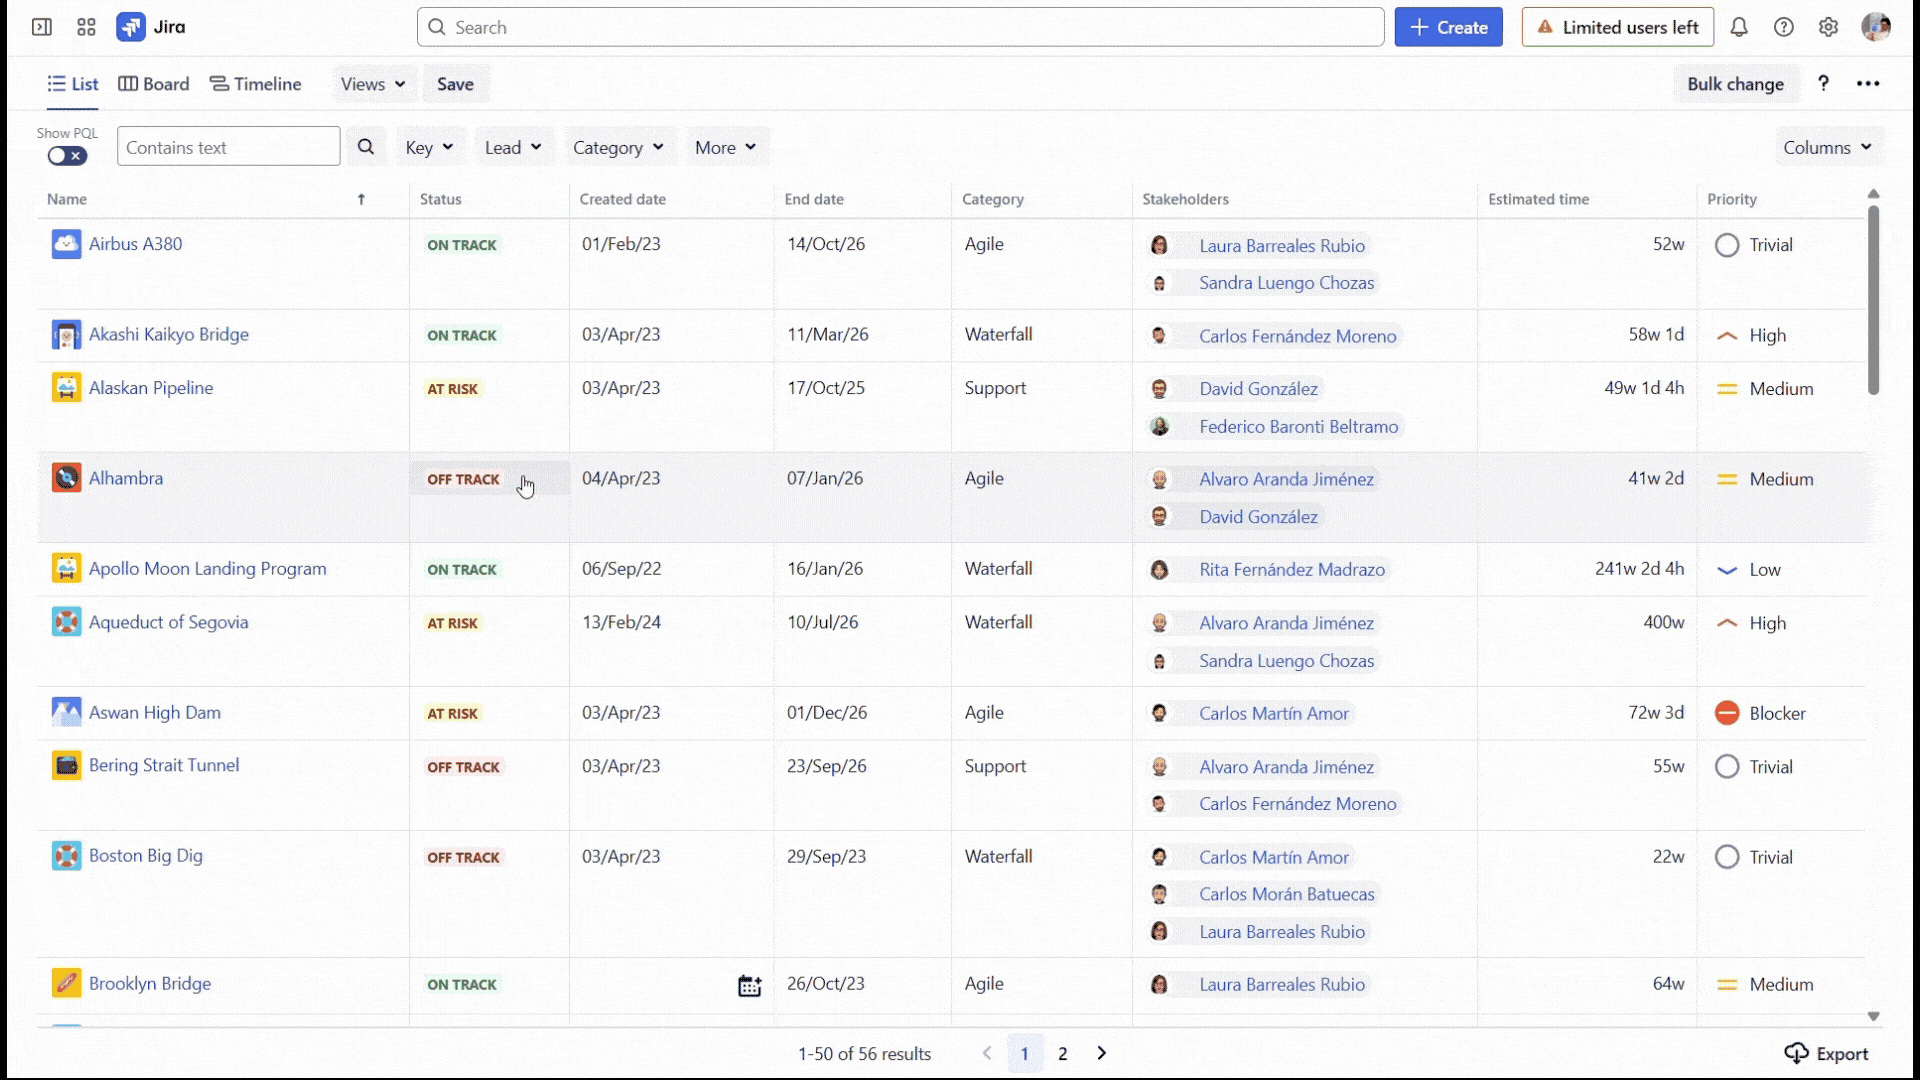Expand the Key filter dropdown

pyautogui.click(x=429, y=147)
